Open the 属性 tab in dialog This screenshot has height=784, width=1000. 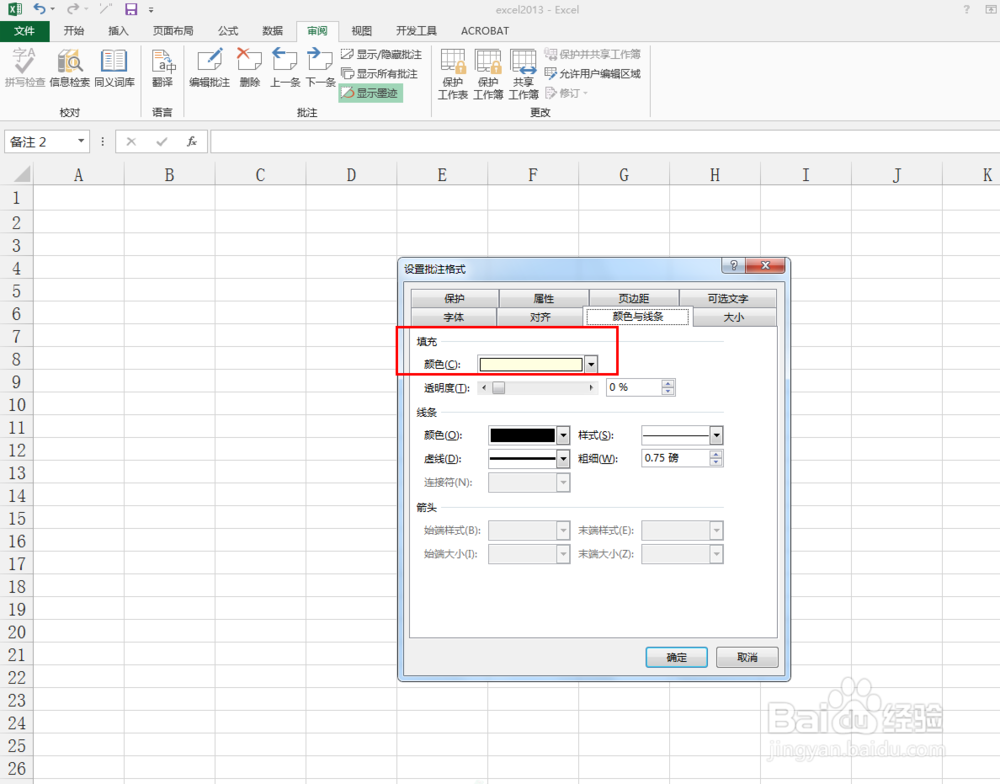544,298
